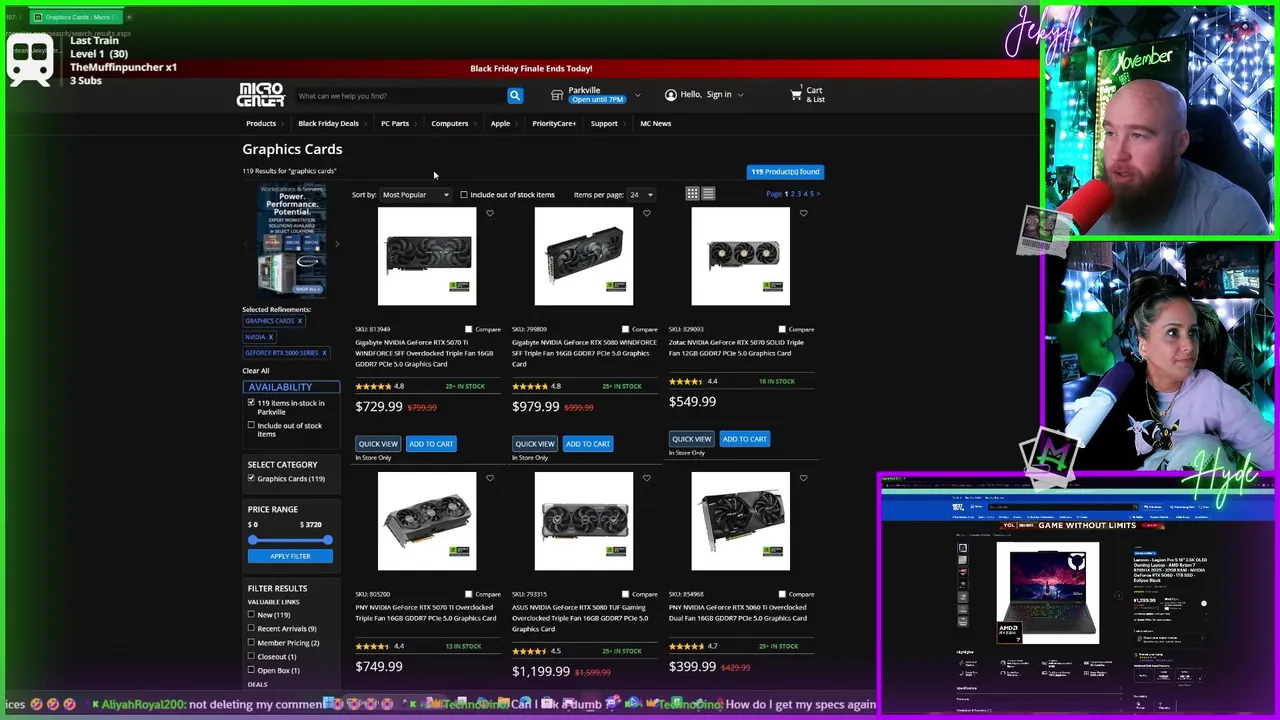
Task: Select the Graphics Cards browser tab
Action: (x=75, y=17)
